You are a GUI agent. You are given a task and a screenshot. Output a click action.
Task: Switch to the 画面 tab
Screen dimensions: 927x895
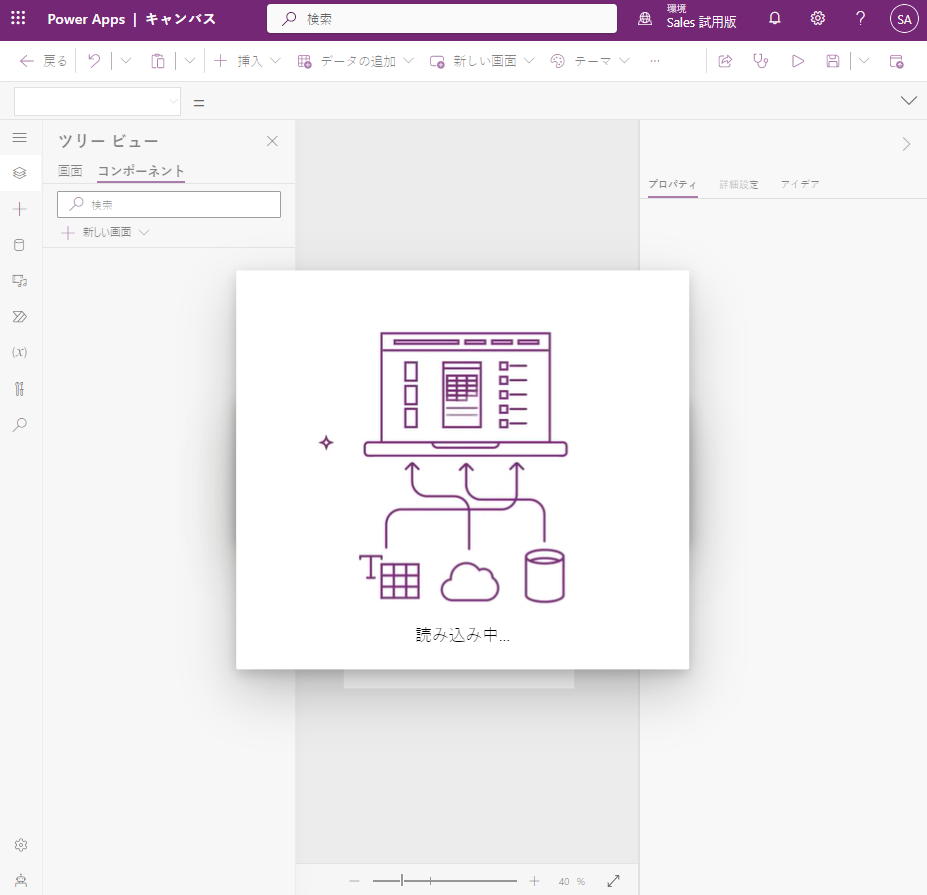(70, 171)
